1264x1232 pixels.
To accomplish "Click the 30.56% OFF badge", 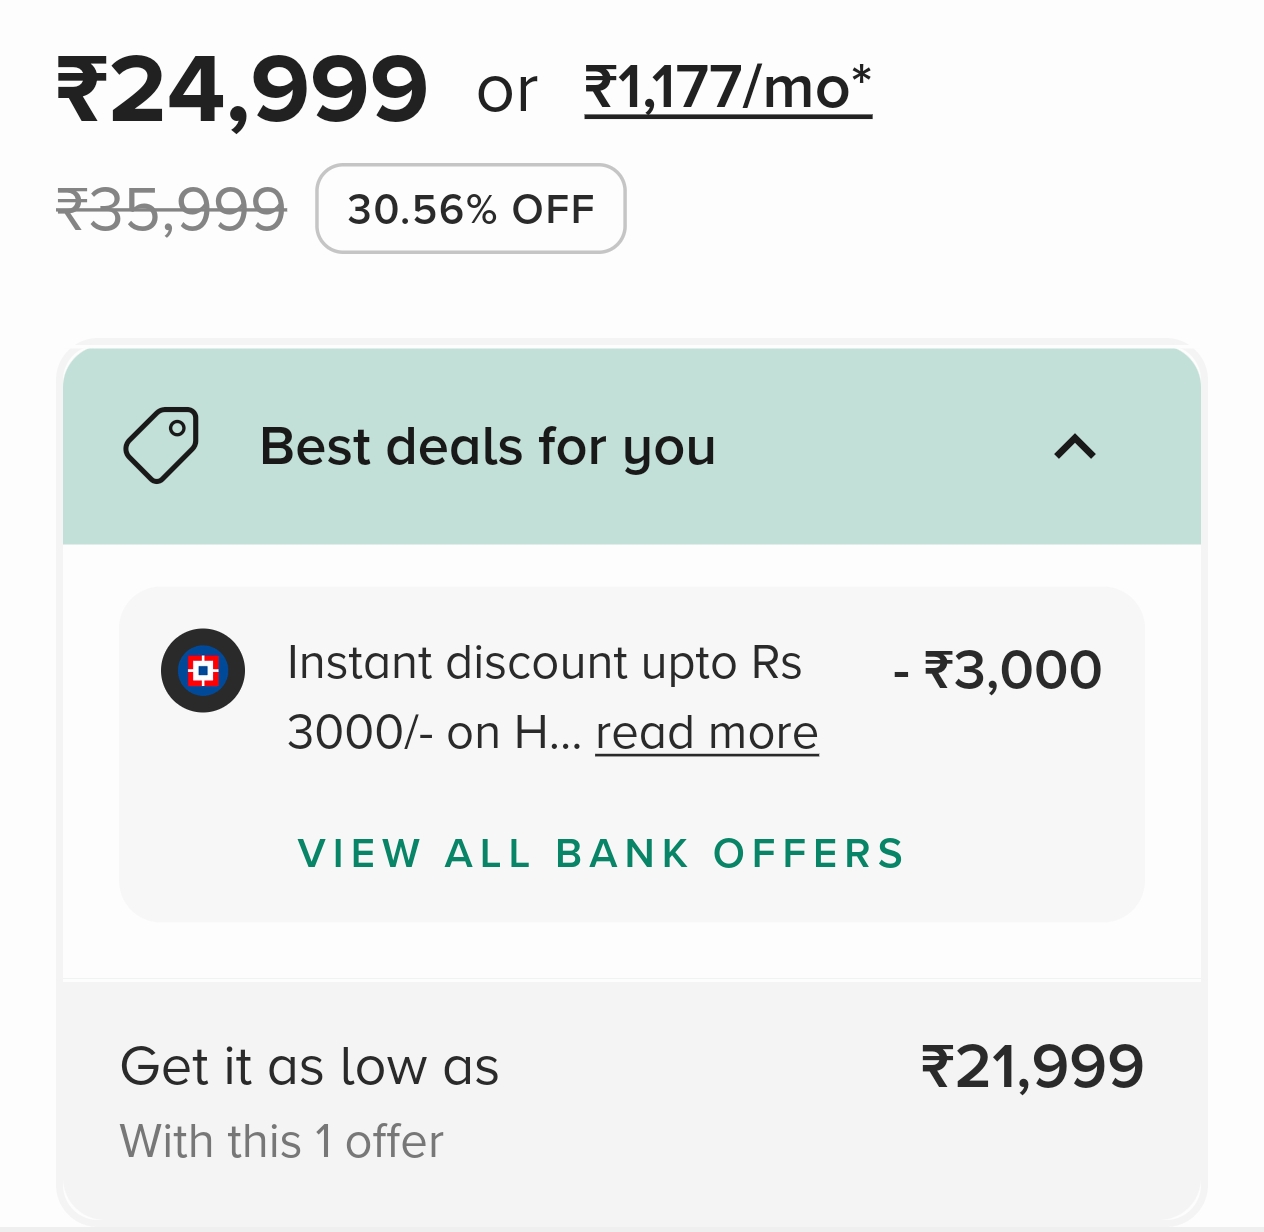I will 471,209.
